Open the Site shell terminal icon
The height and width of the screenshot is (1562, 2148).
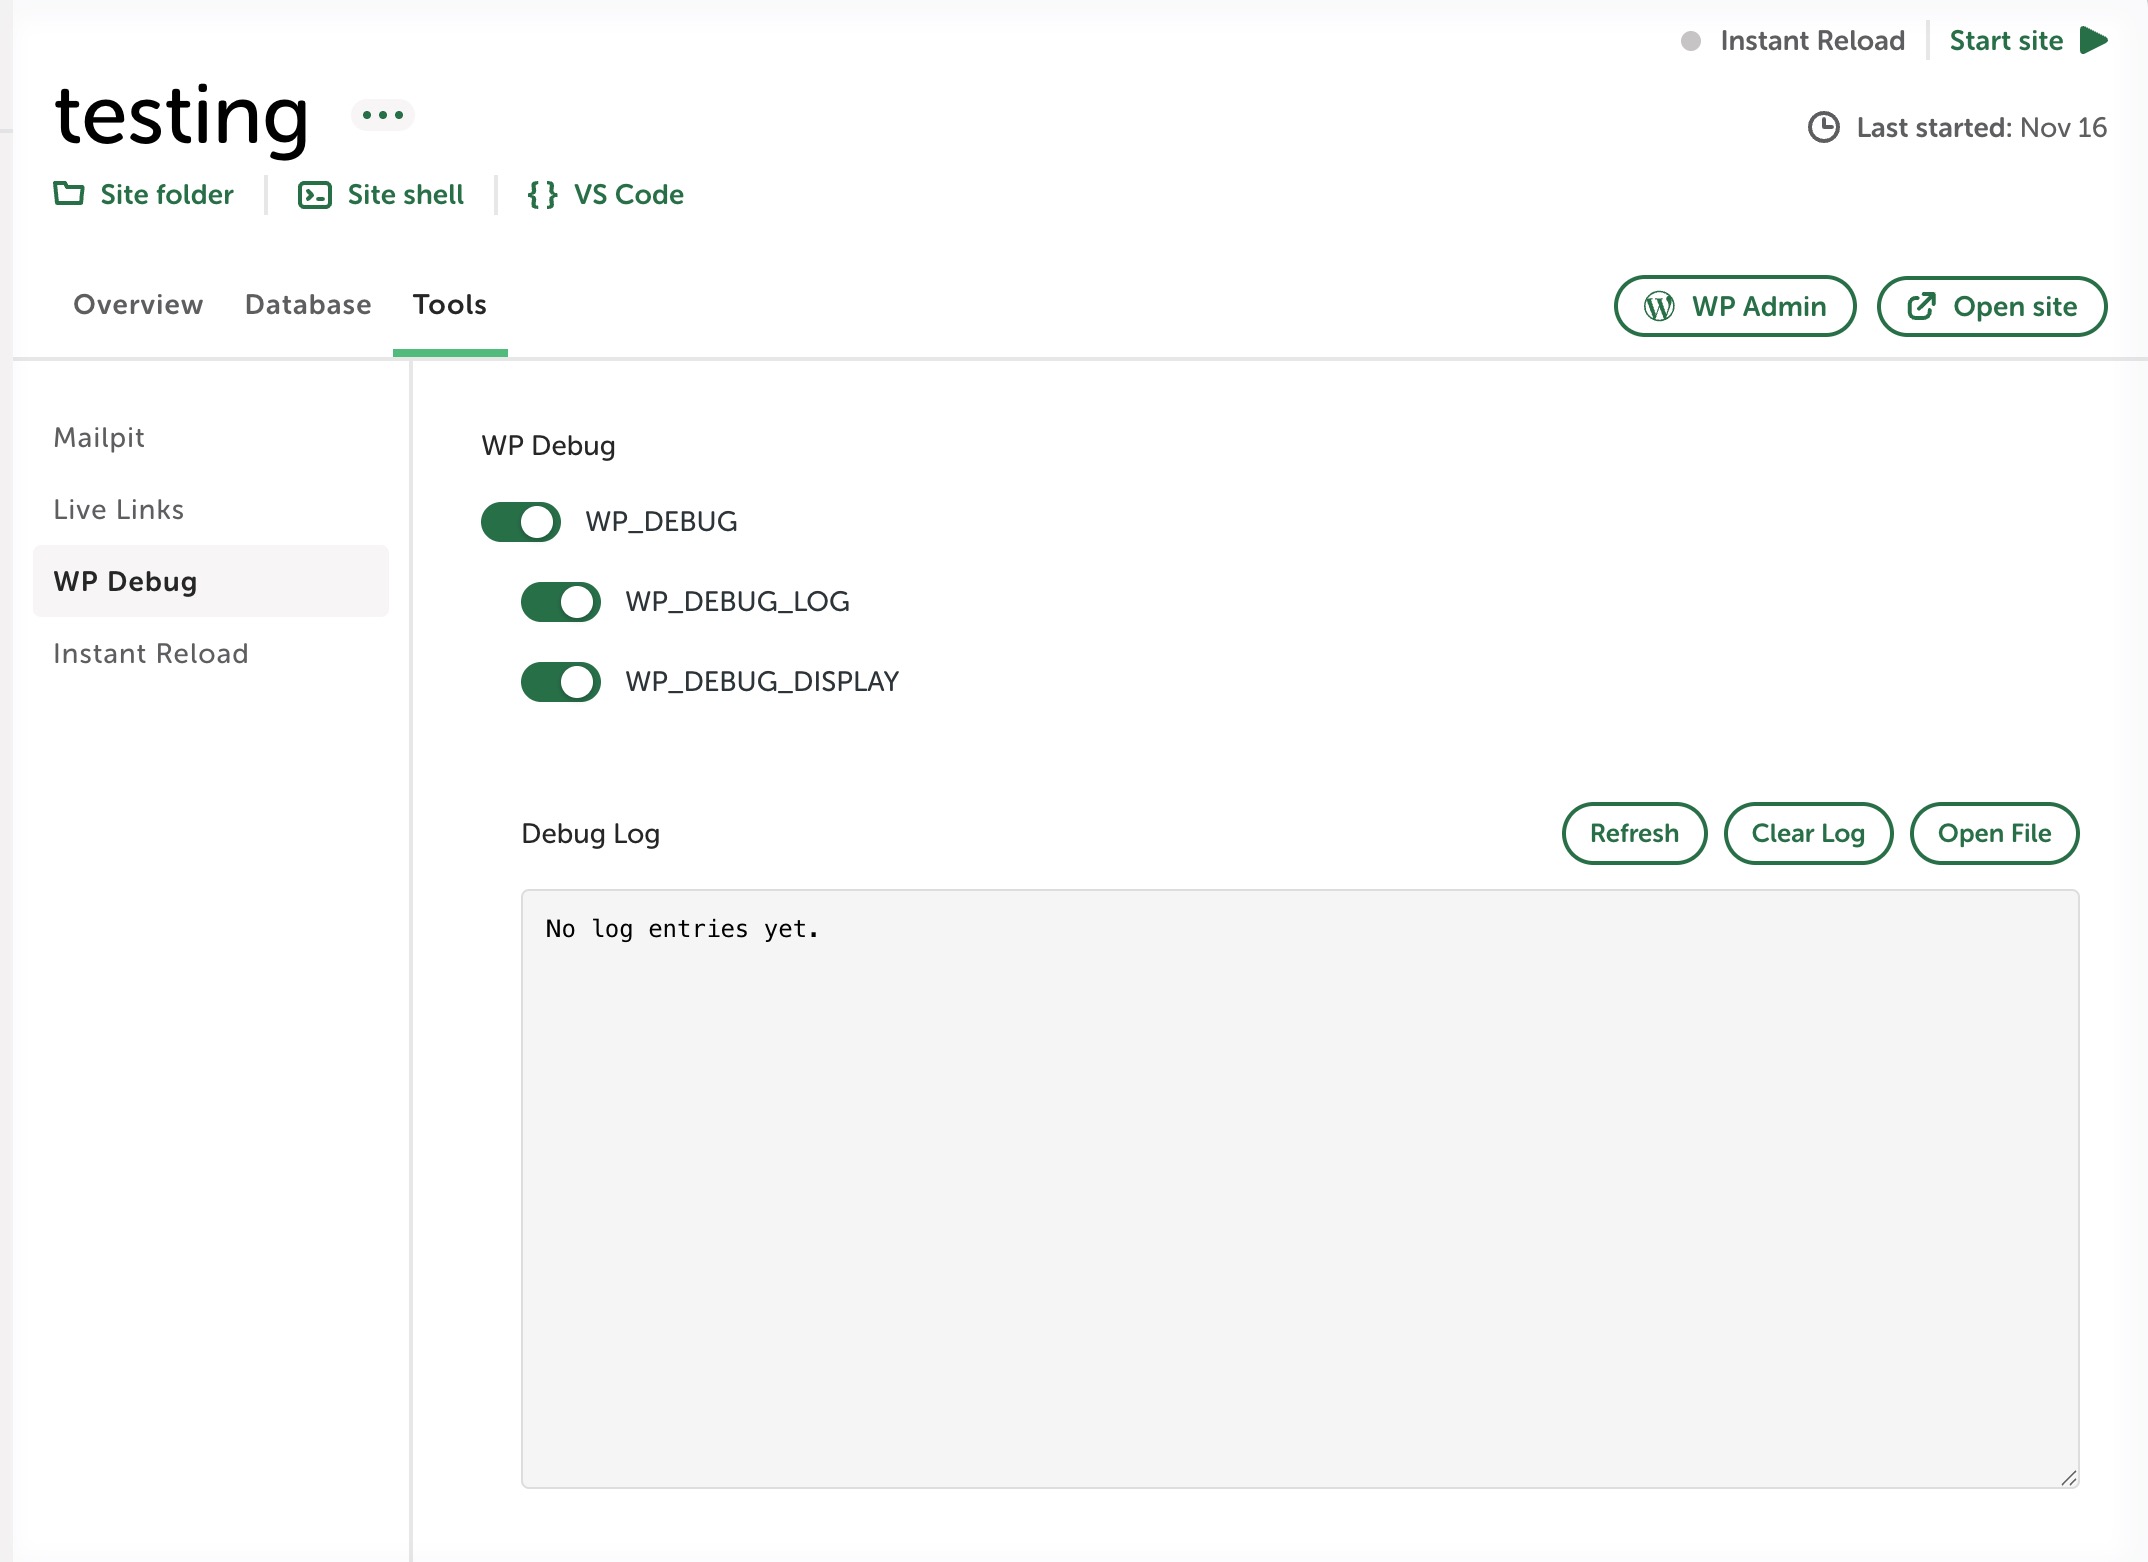(315, 194)
